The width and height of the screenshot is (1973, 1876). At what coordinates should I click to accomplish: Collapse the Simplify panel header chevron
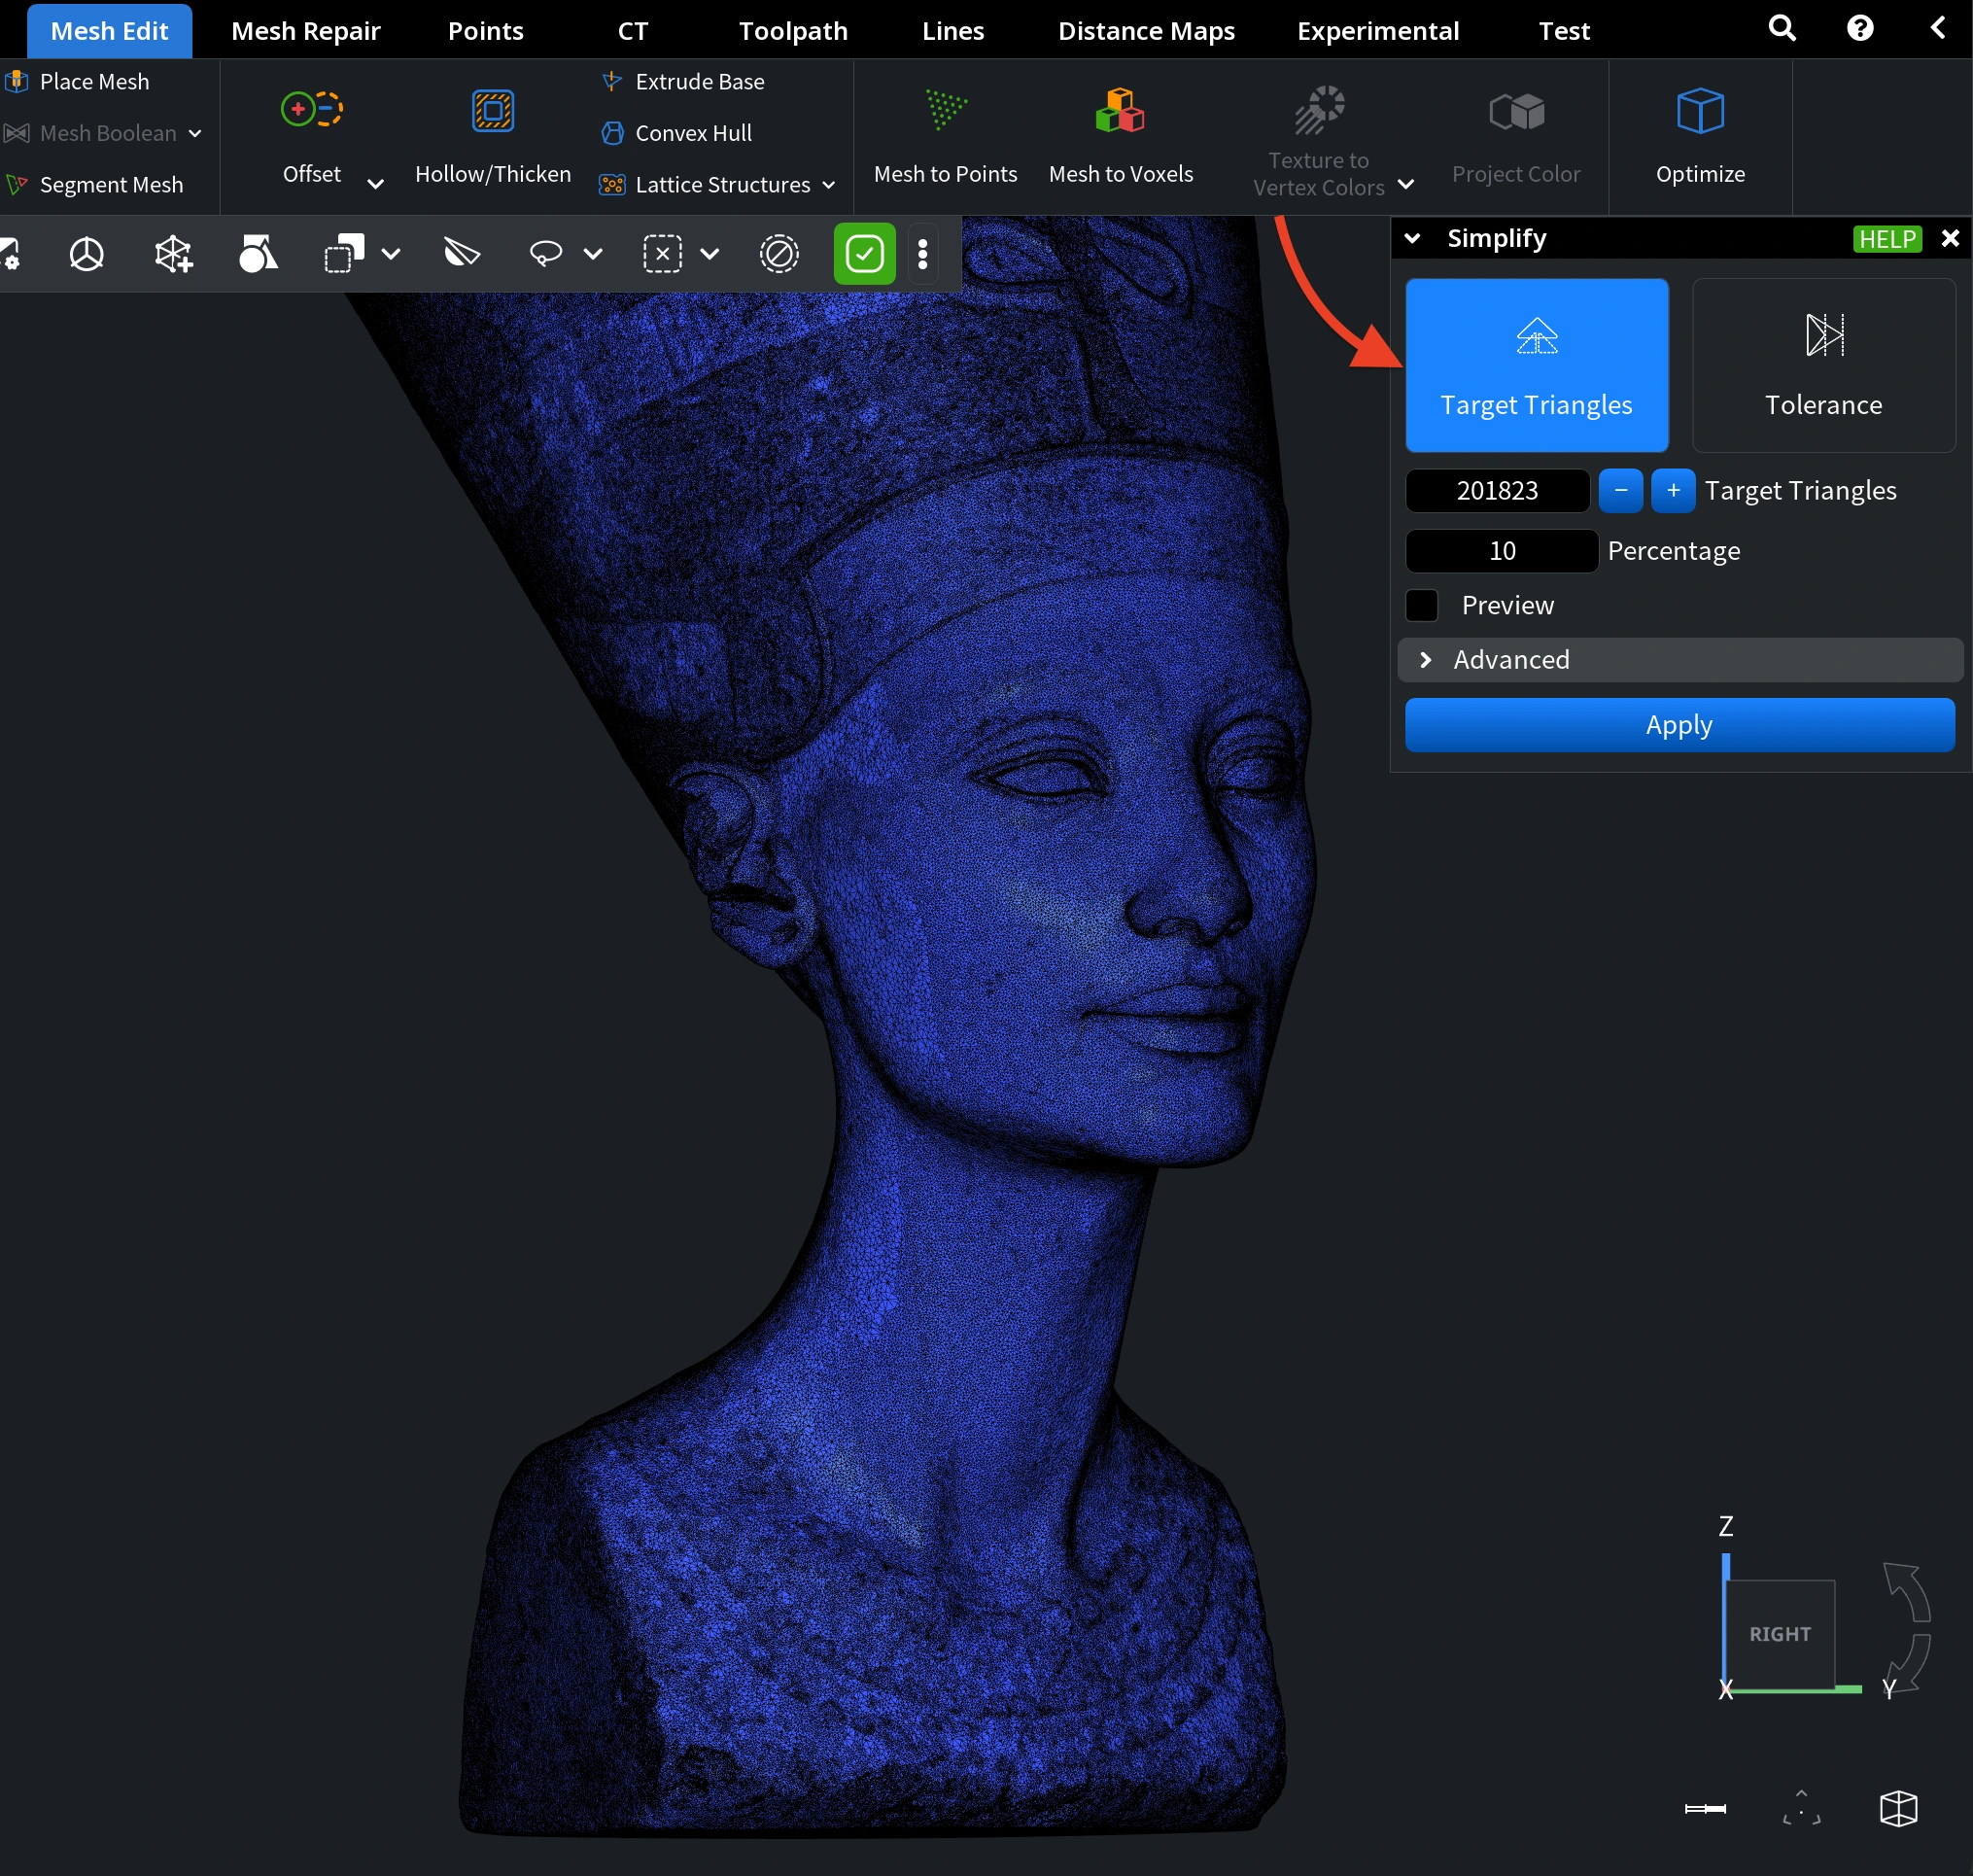click(x=1412, y=238)
